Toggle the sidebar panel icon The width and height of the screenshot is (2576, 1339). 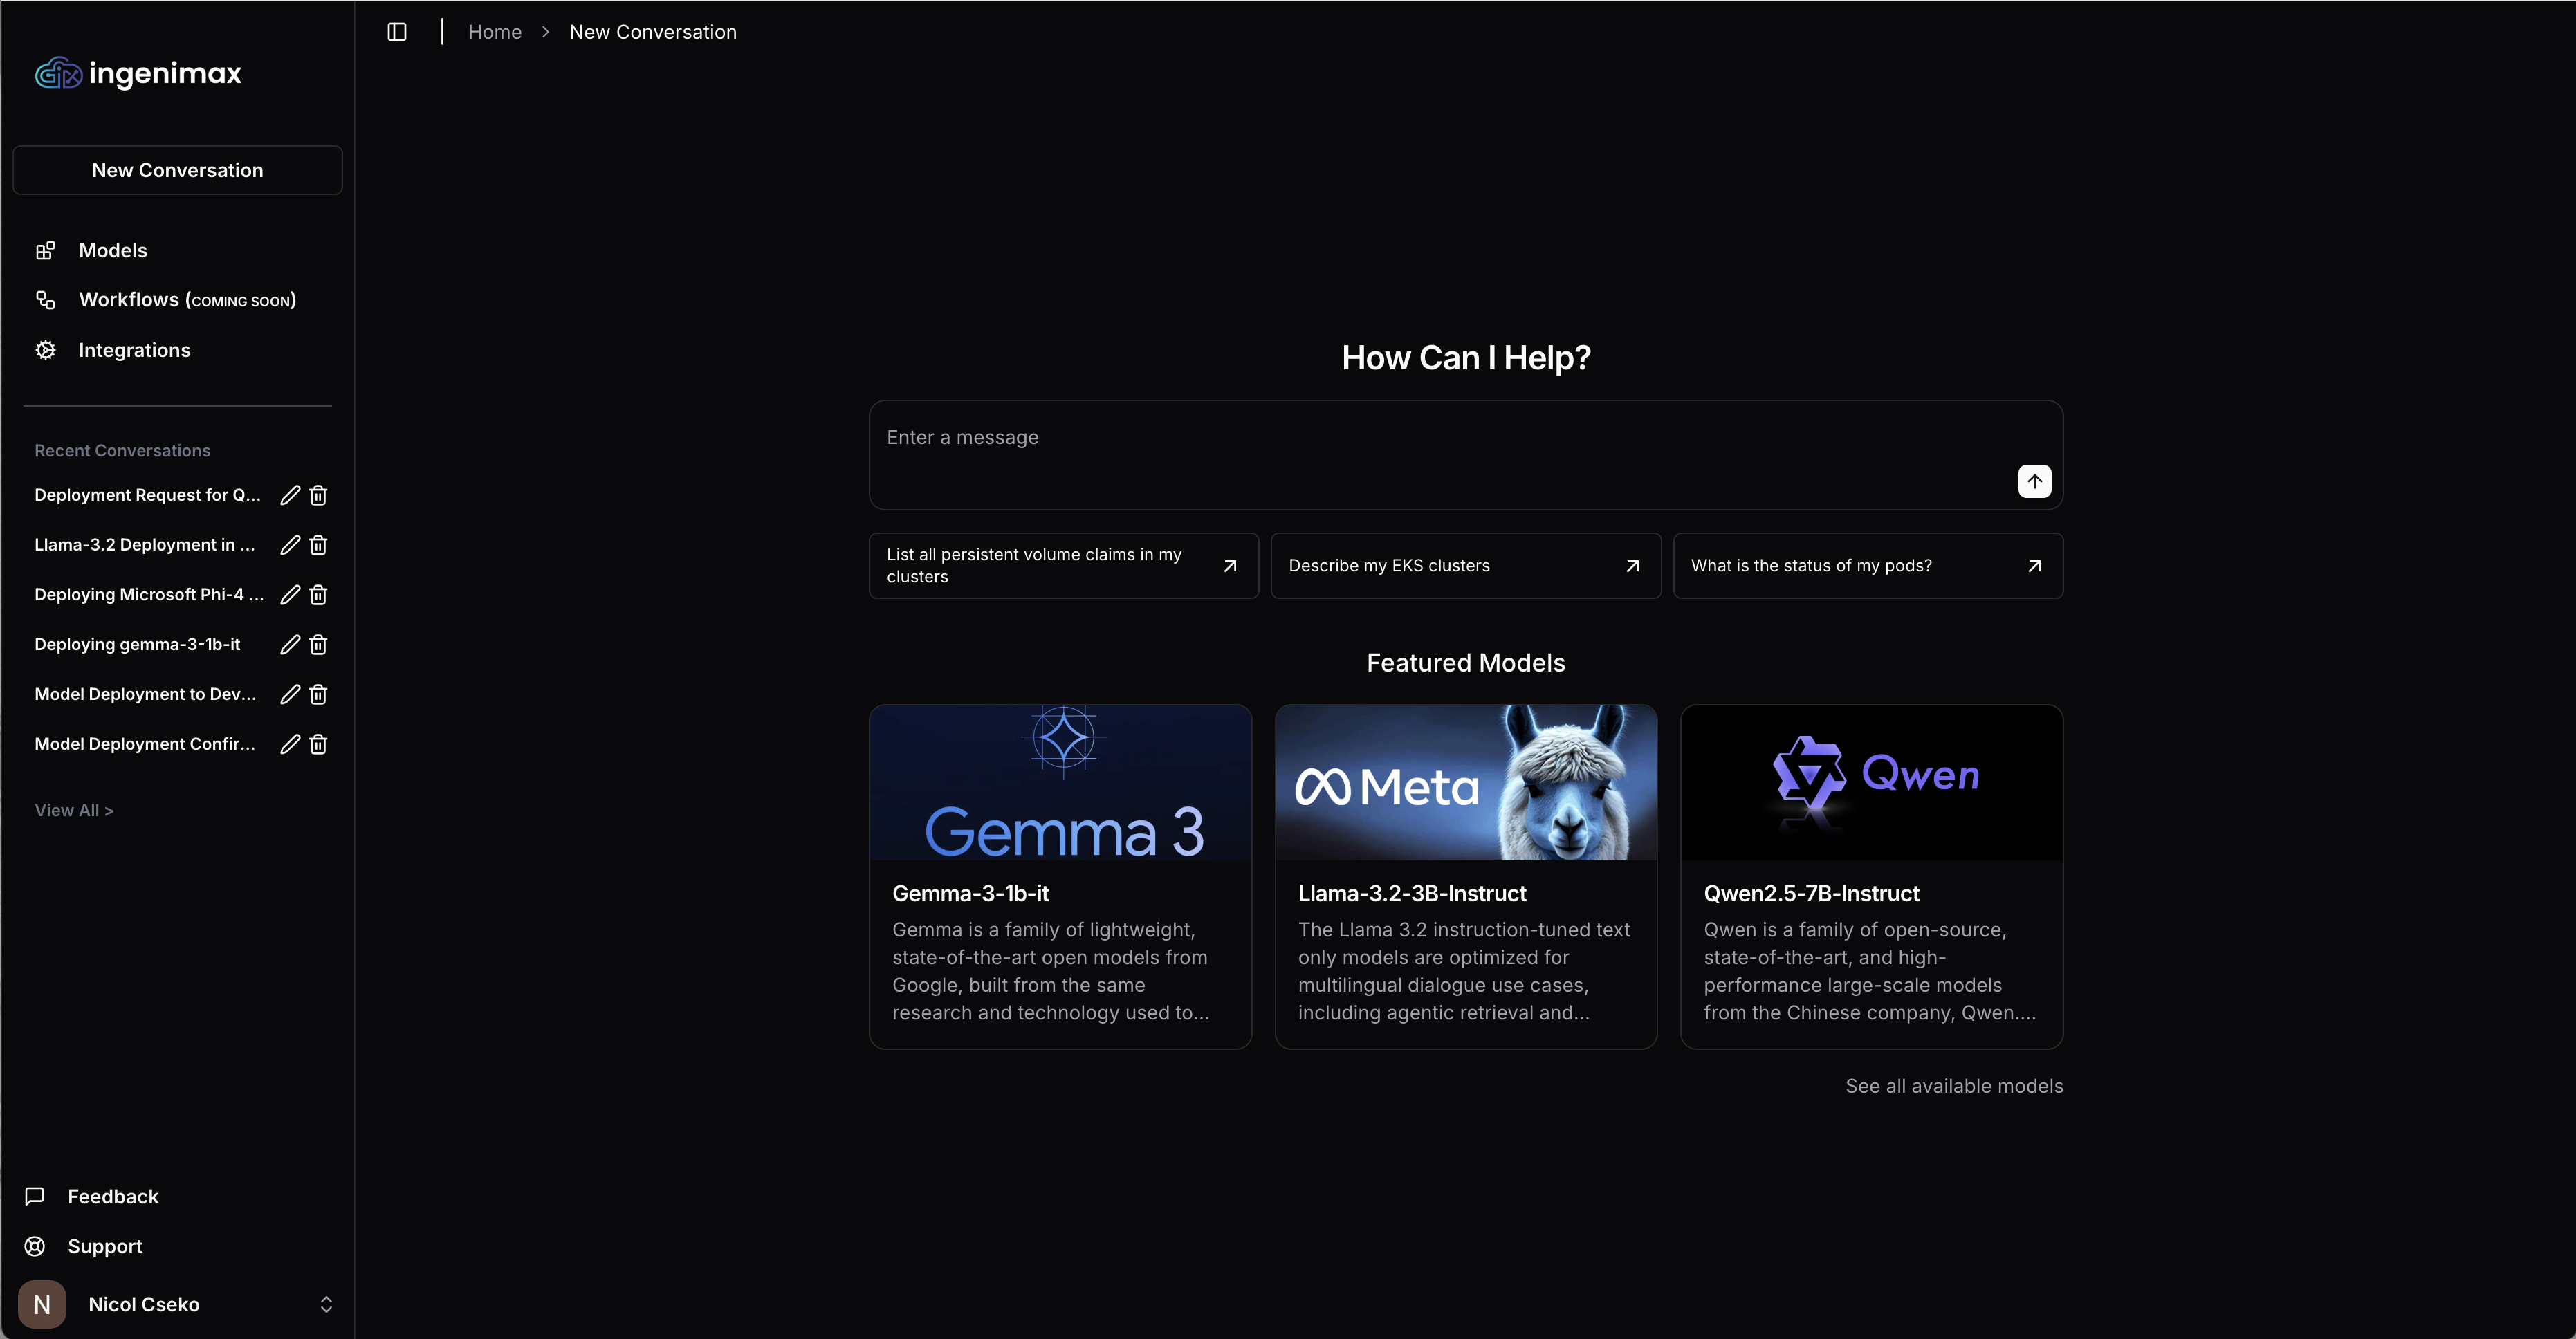coord(397,32)
